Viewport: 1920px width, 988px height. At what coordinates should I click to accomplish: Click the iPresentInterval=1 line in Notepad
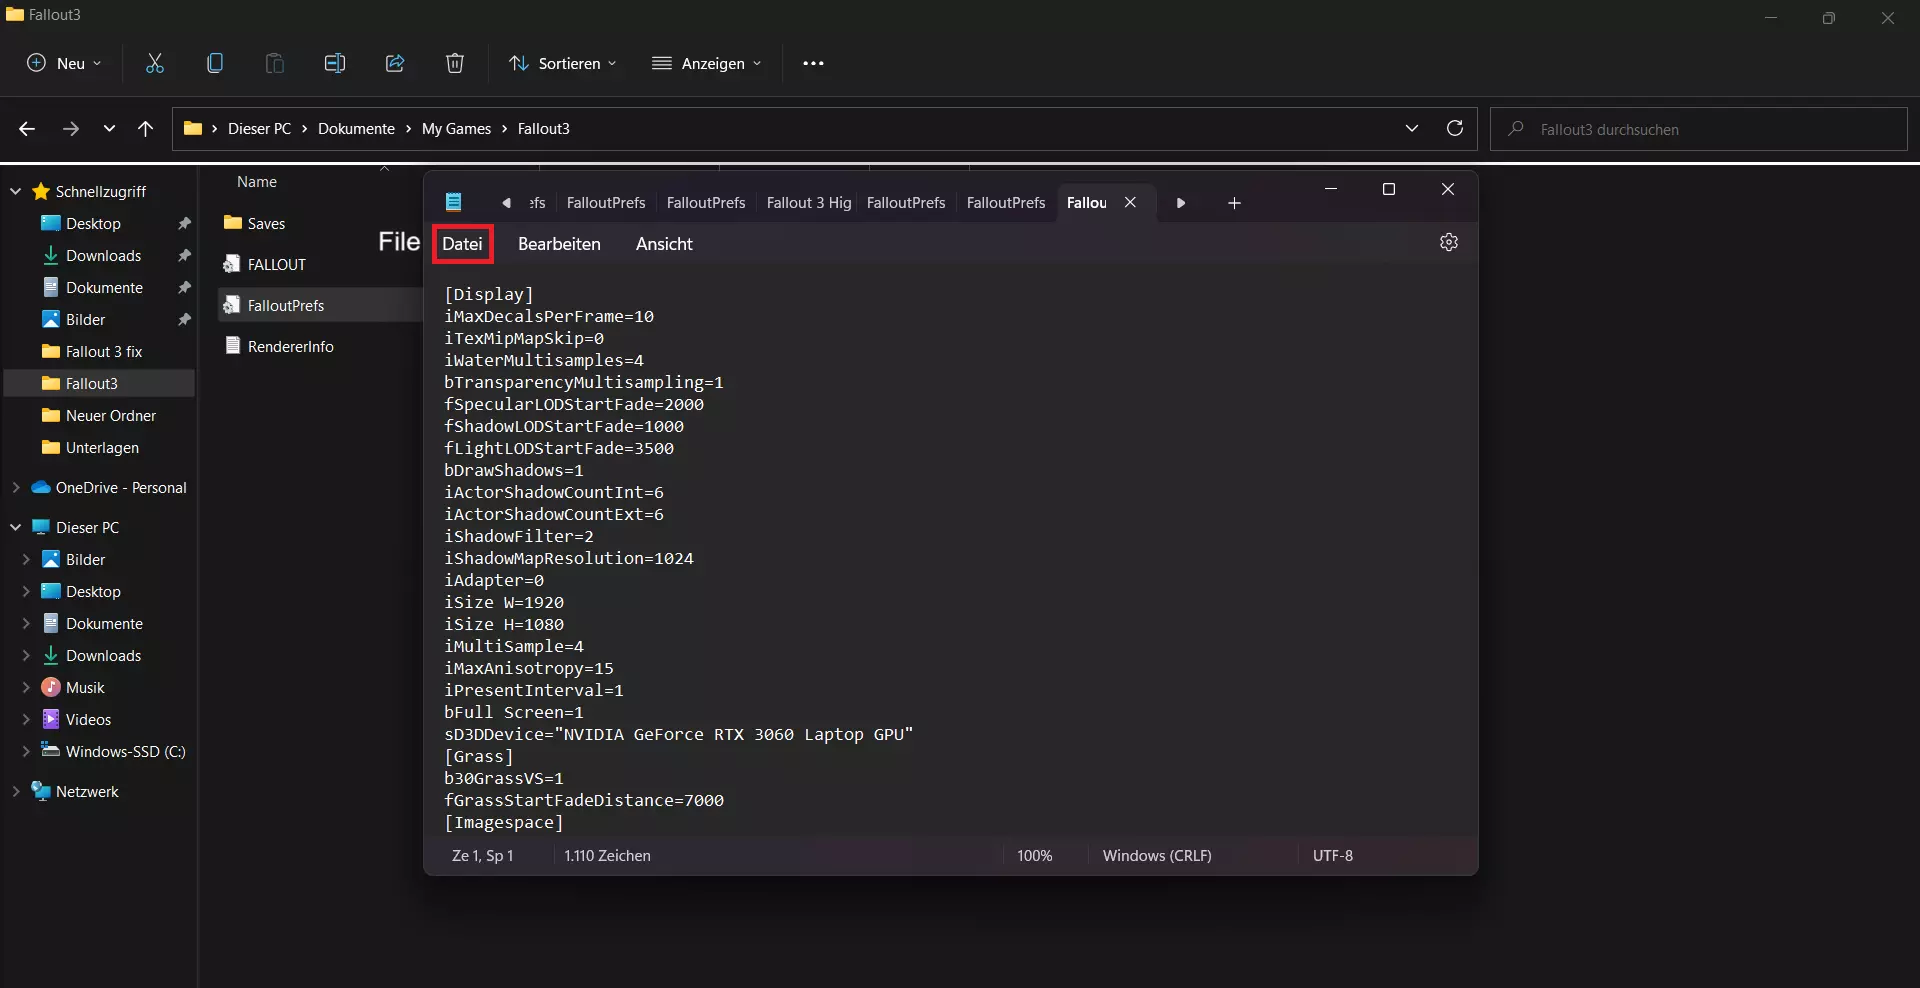534,690
